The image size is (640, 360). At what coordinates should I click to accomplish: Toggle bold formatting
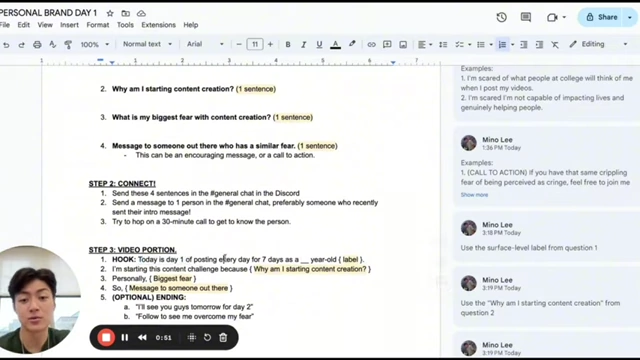288,44
